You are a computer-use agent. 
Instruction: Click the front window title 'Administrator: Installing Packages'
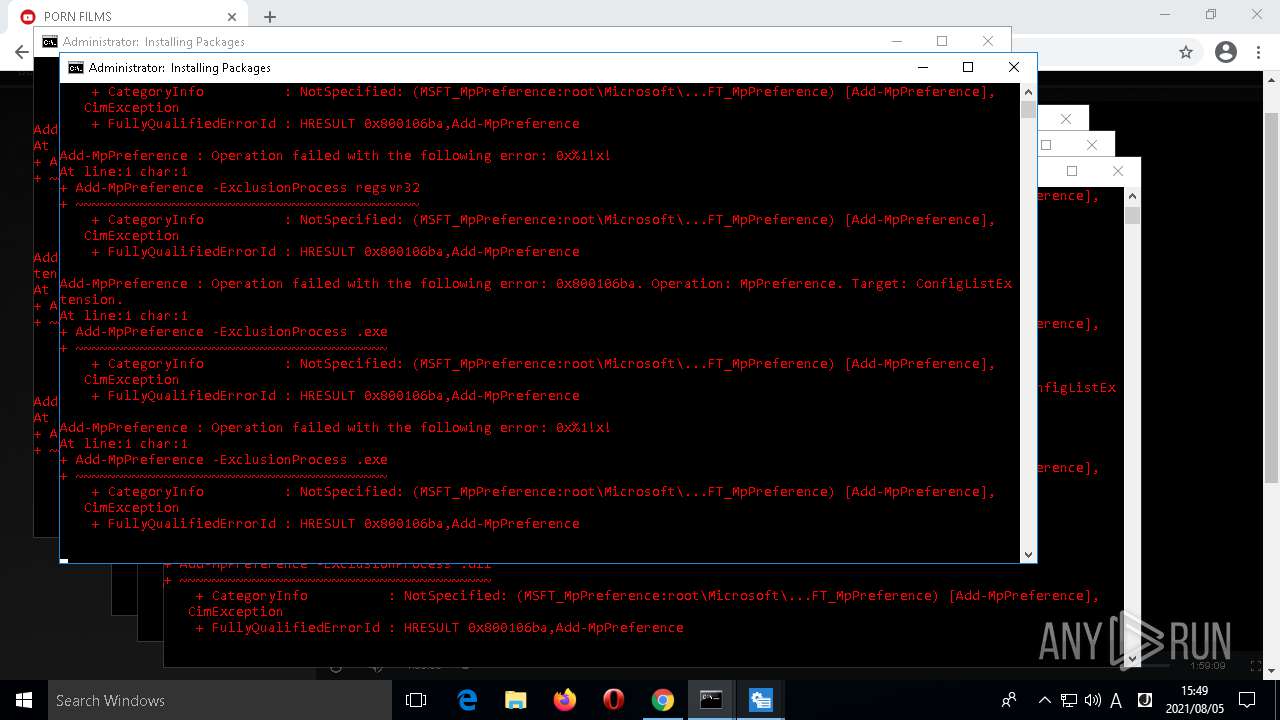point(180,68)
